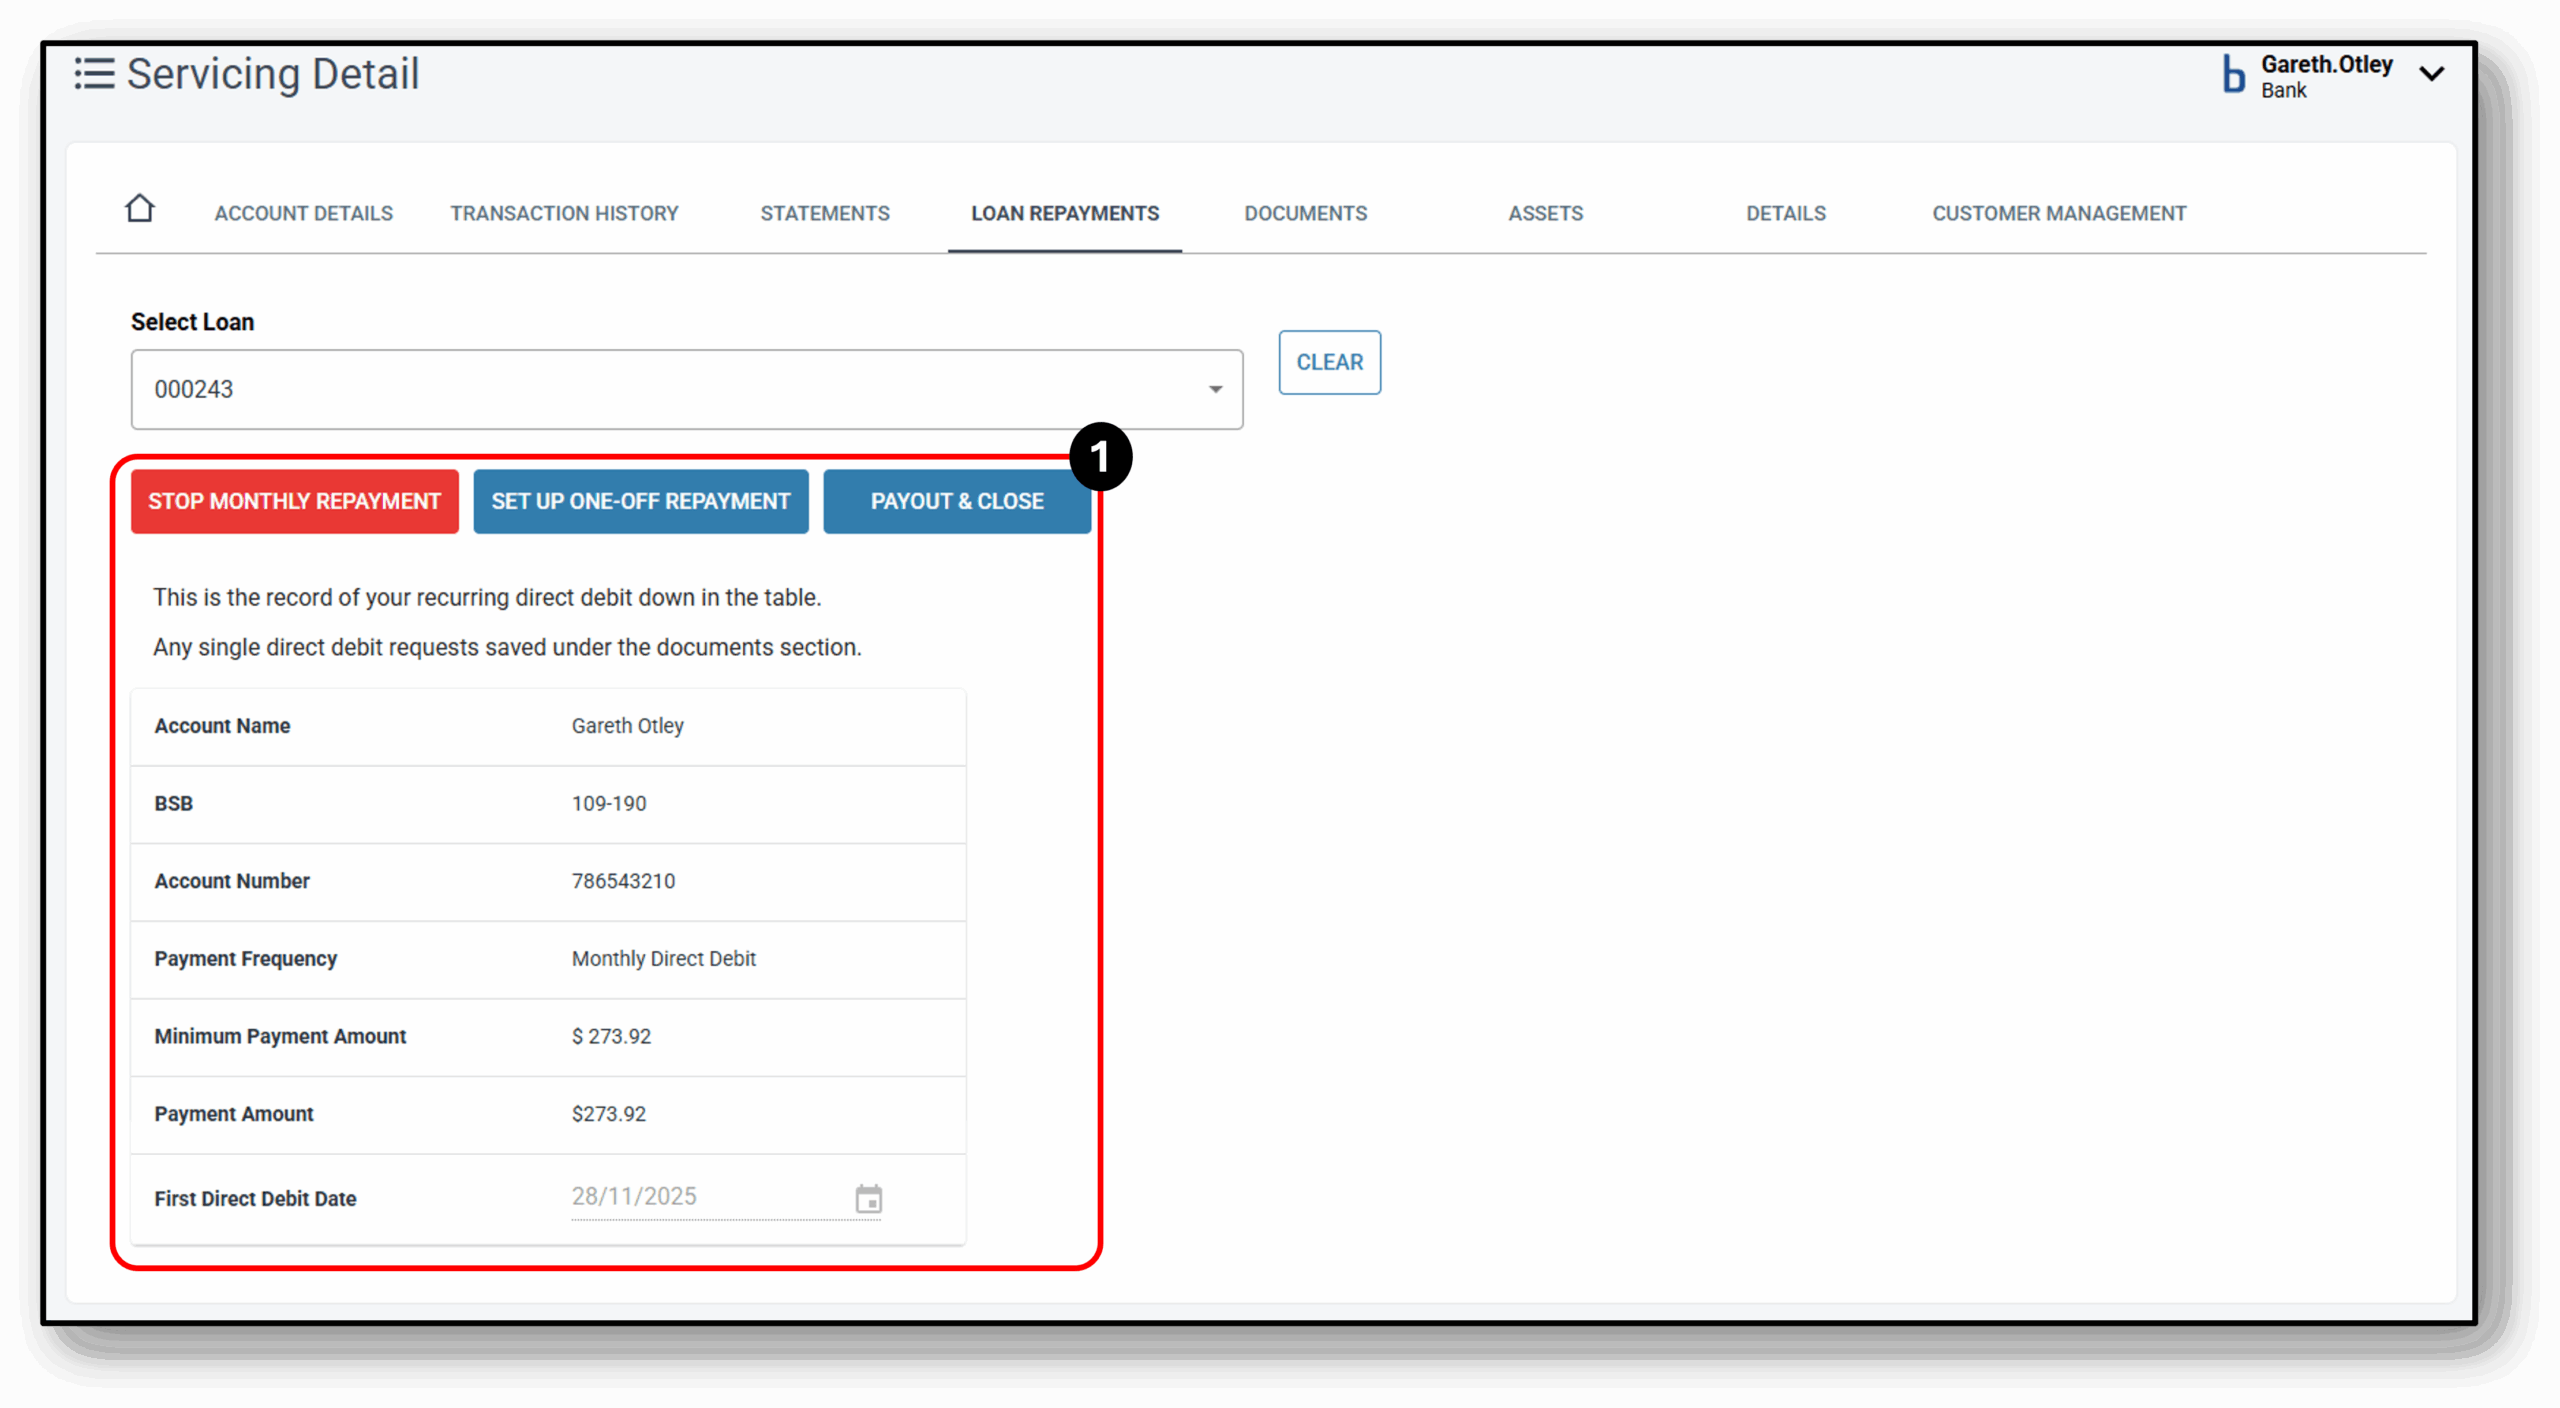Click the CLEAR button
Viewport: 2560px width, 1408px height.
click(x=1329, y=362)
